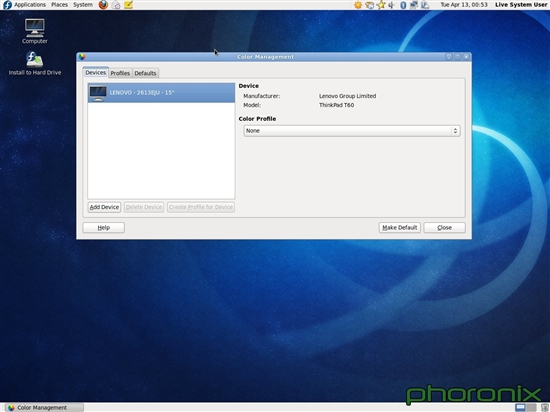Open the volume control tray icon

(392, 5)
